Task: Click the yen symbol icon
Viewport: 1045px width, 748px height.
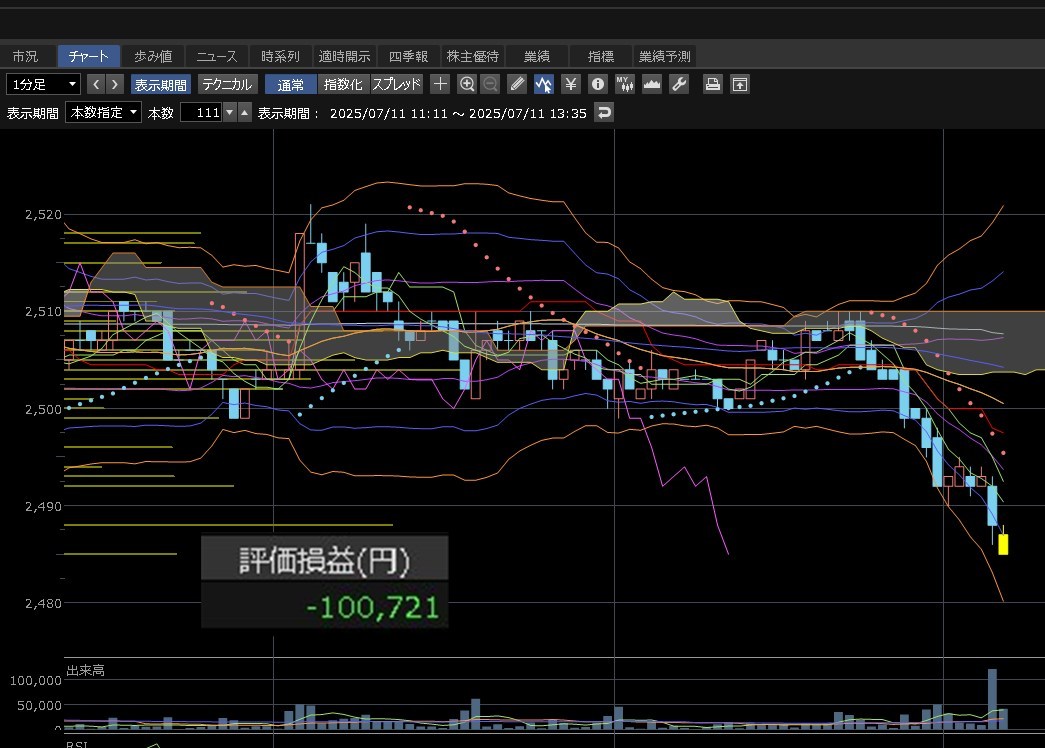Action: pos(570,84)
